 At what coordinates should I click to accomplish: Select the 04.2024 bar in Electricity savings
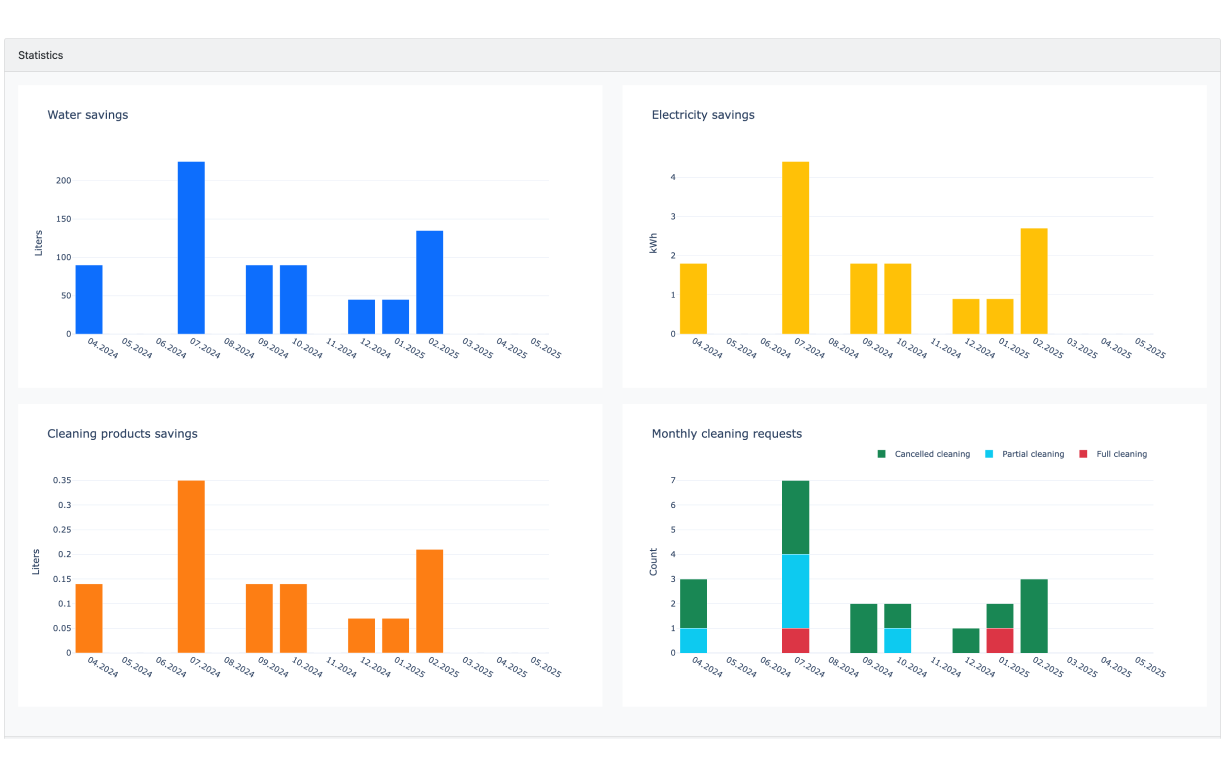coord(693,299)
